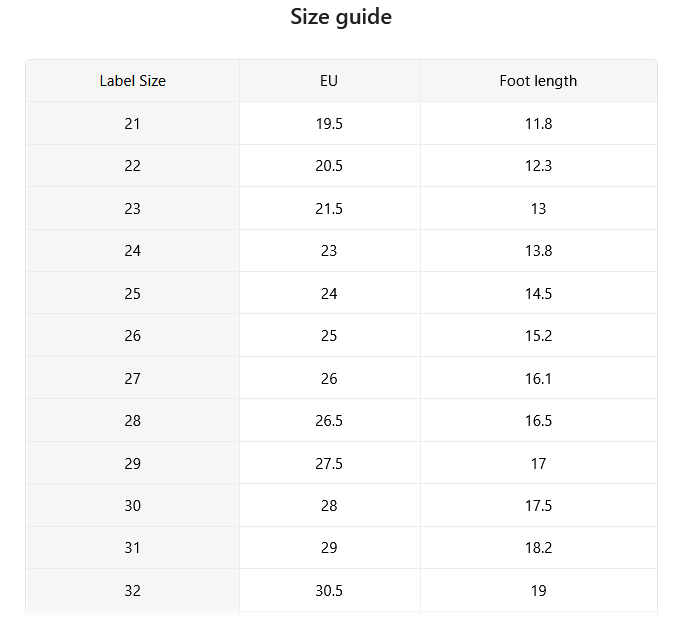Click foot length 19 cell
Image resolution: width=674 pixels, height=621 pixels.
pos(539,590)
